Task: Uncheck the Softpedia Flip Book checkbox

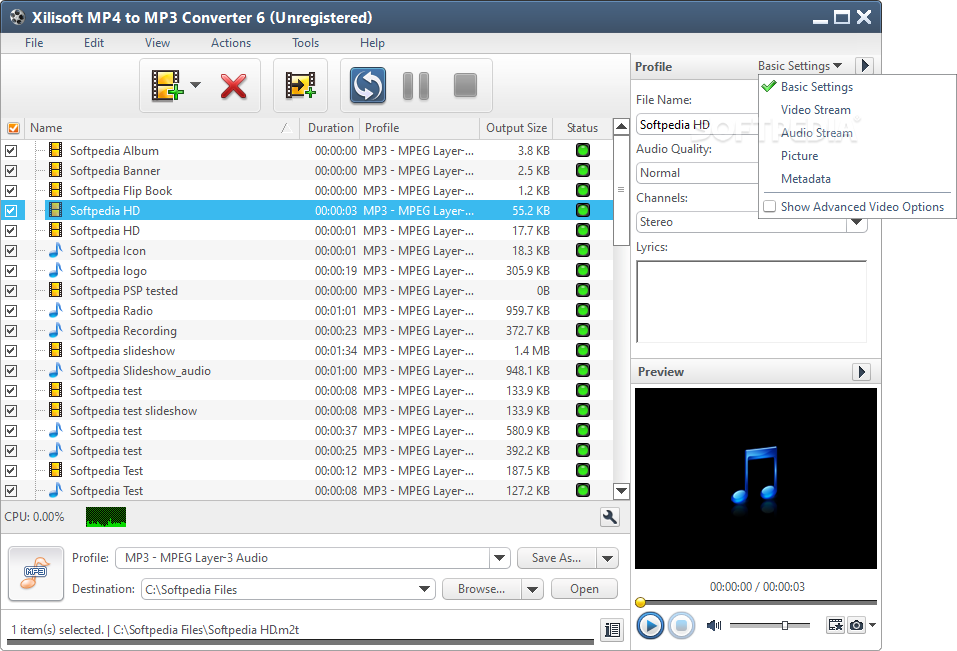Action: 11,191
